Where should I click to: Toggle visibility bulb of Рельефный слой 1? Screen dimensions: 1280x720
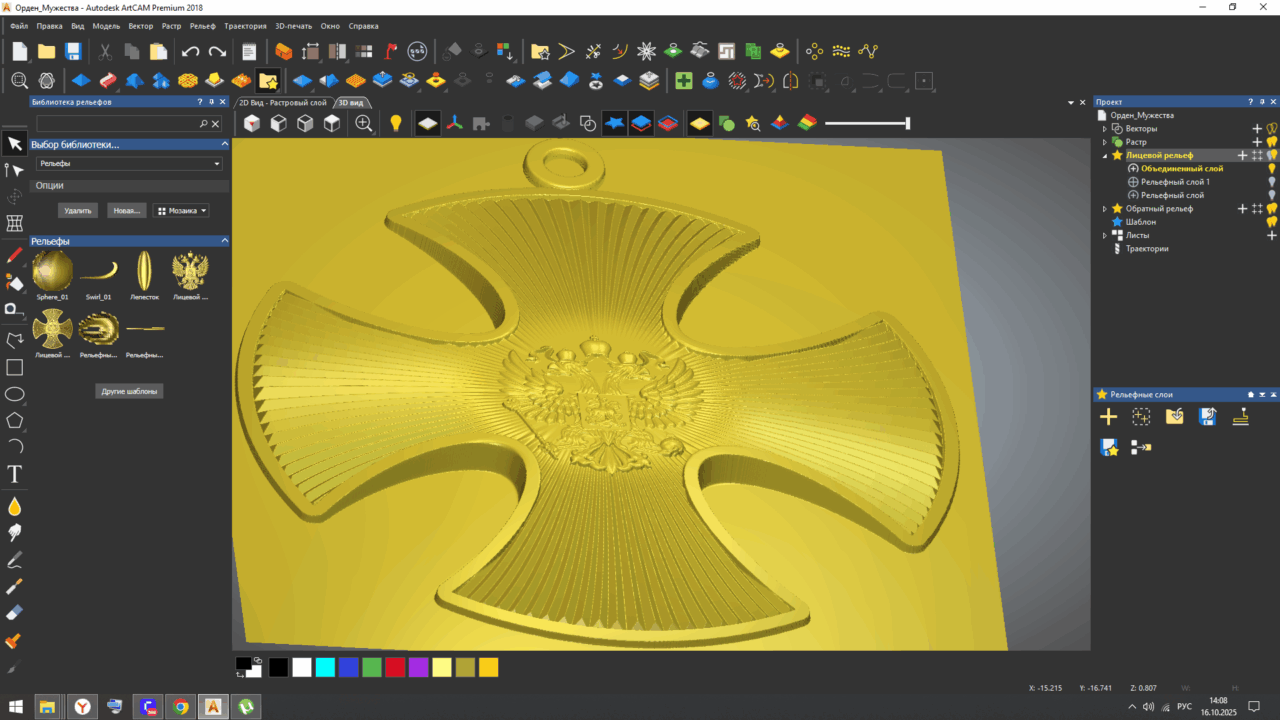click(1272, 182)
